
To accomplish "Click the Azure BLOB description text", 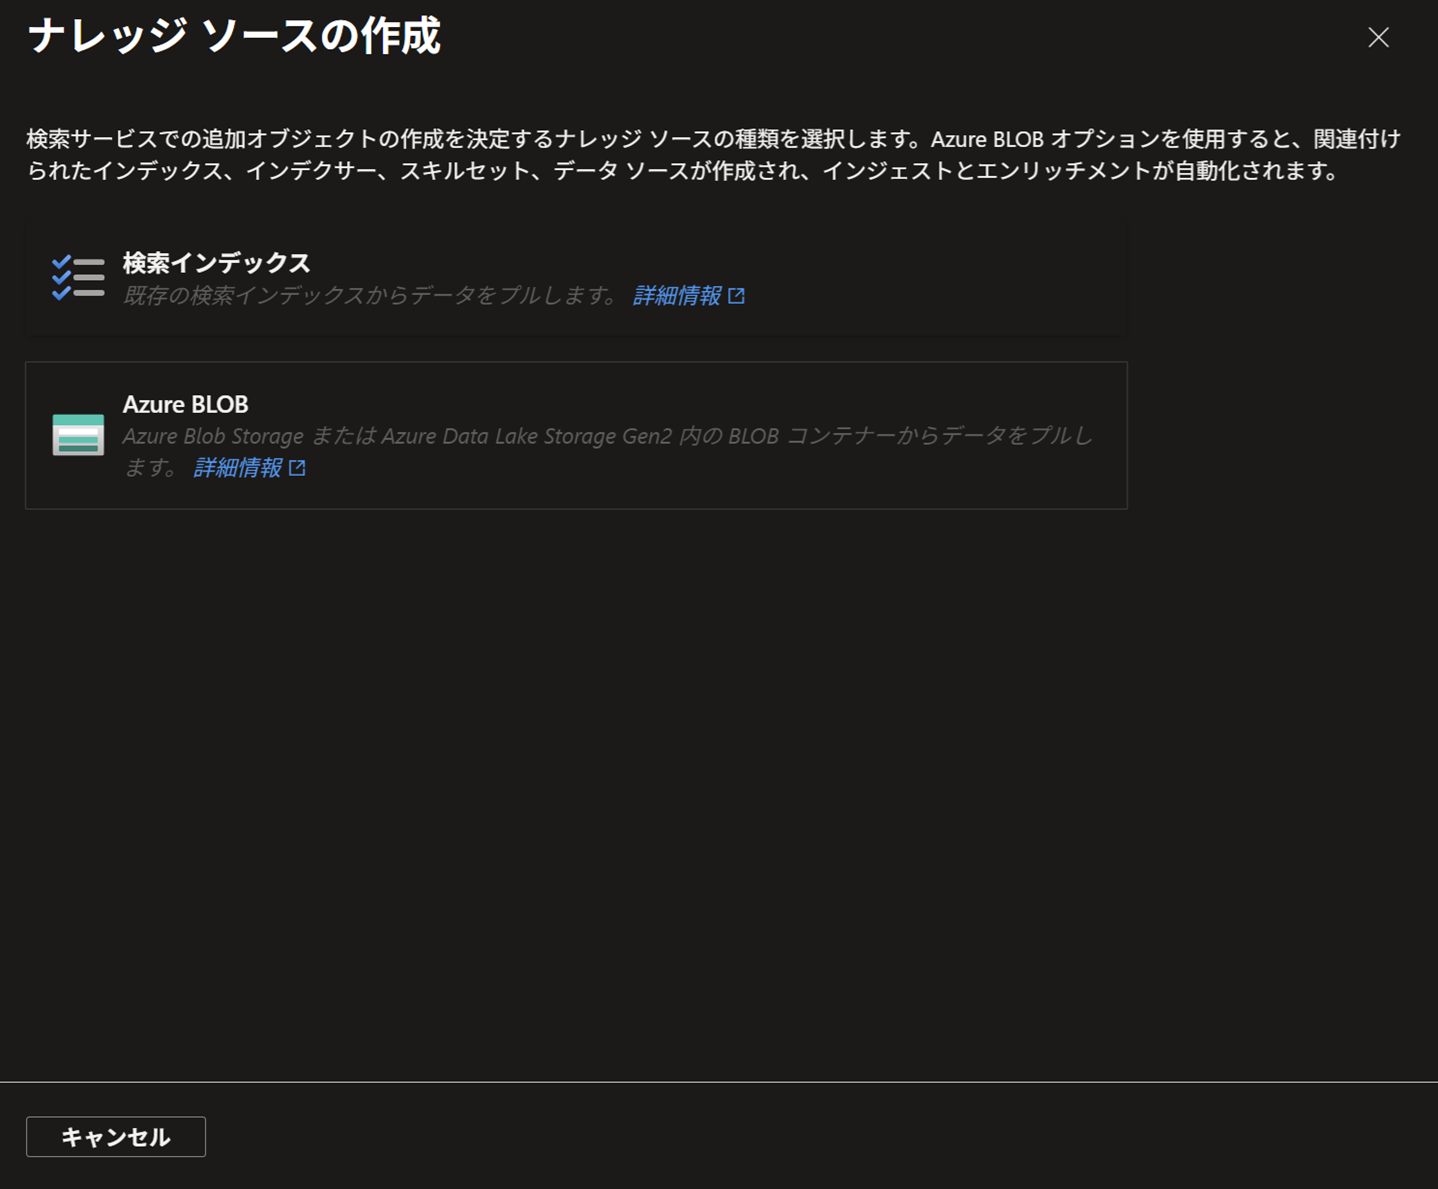I will (608, 451).
